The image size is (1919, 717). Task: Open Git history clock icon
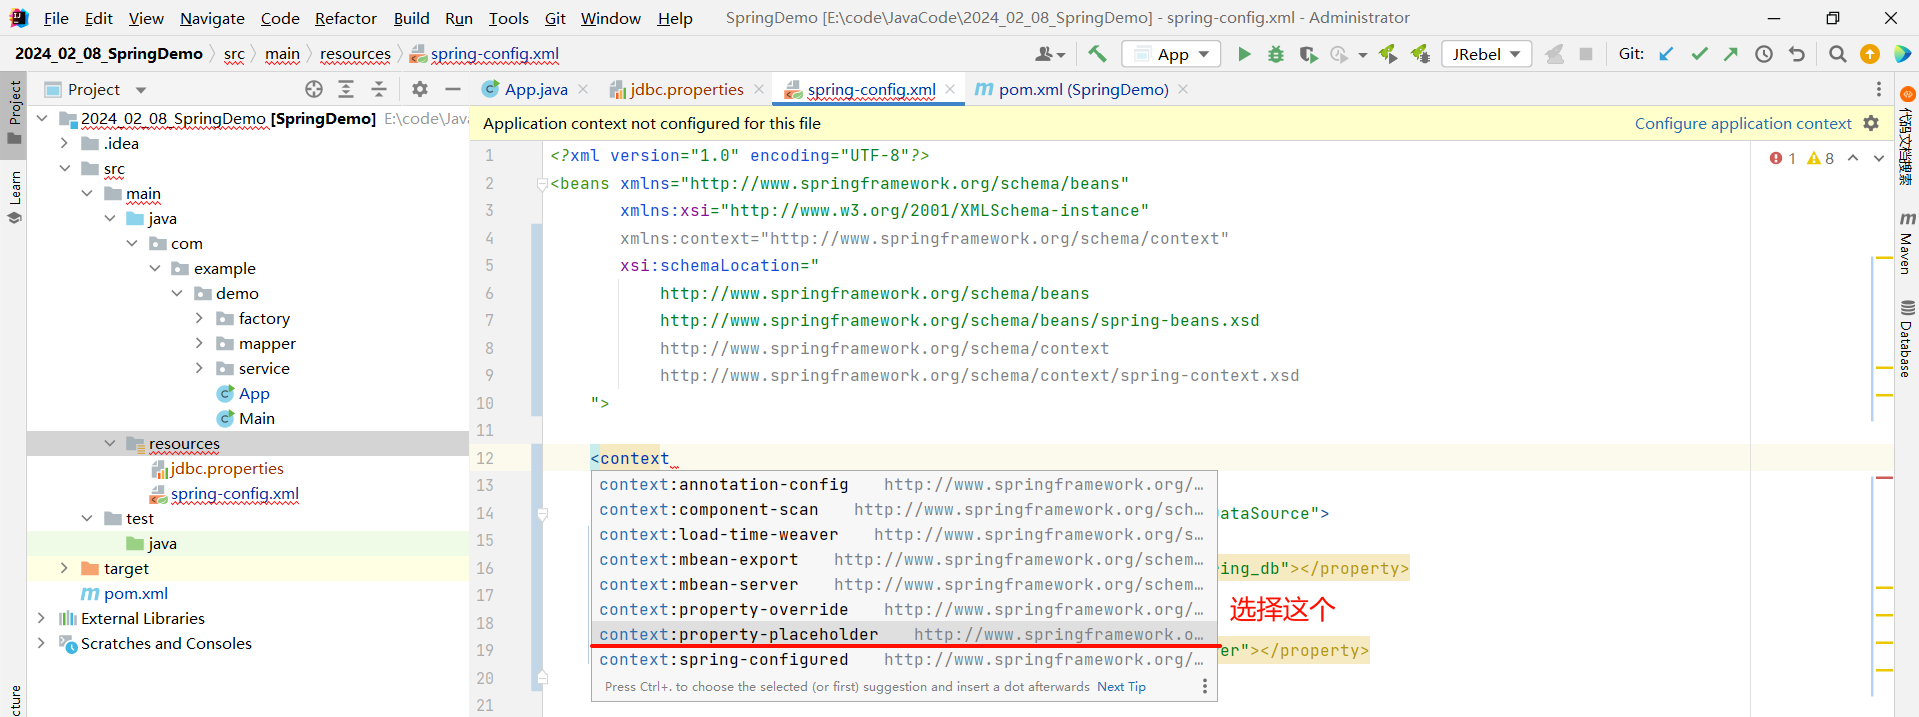click(1764, 54)
